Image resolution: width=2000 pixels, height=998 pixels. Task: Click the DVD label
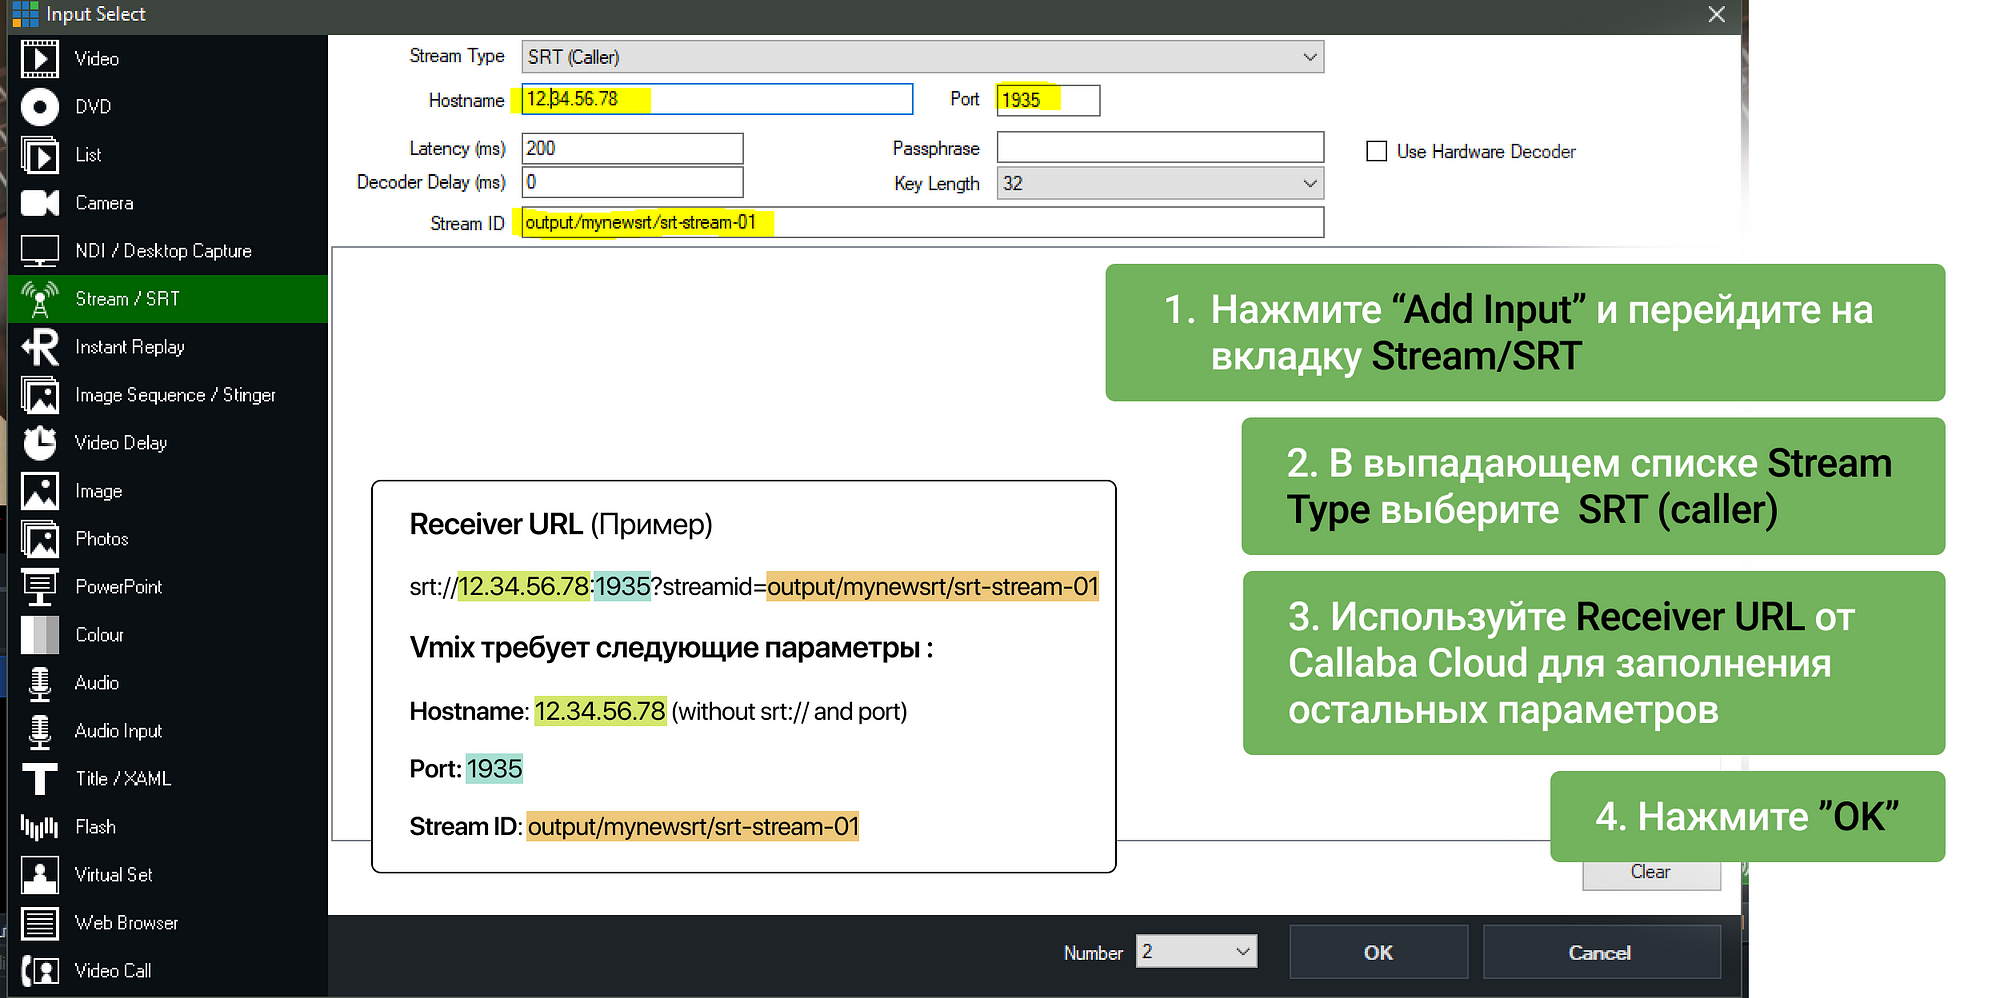coord(93,107)
